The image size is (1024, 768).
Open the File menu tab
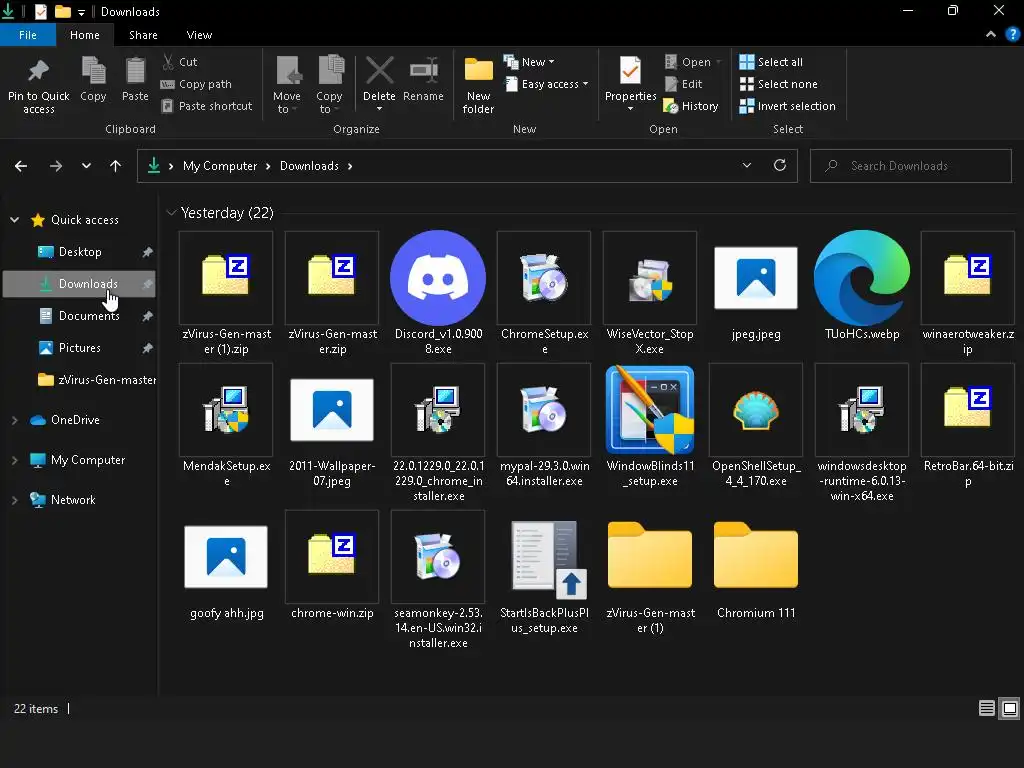(x=28, y=35)
